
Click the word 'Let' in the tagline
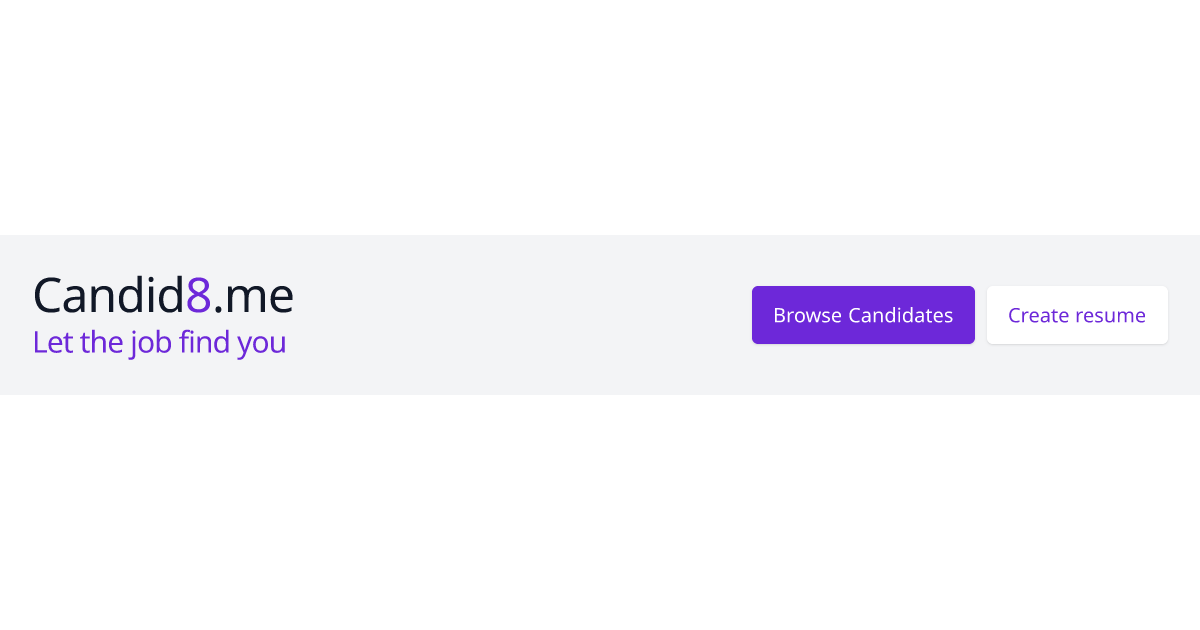point(52,342)
